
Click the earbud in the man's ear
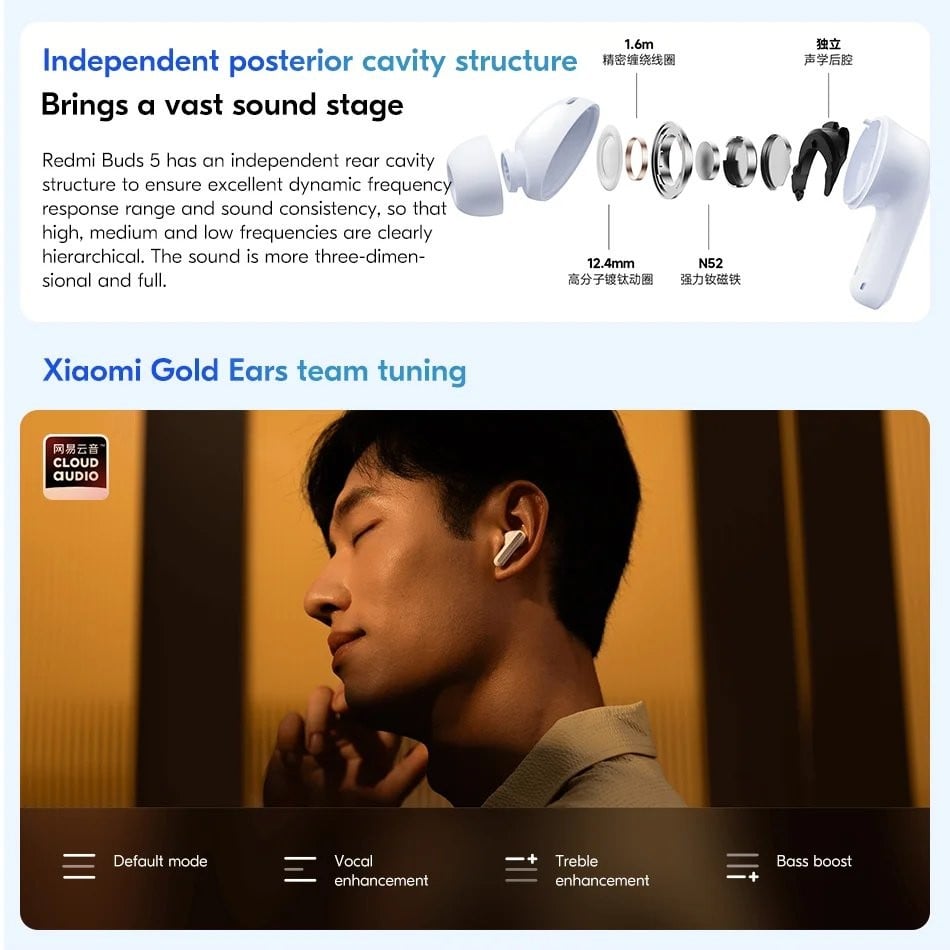(x=509, y=548)
